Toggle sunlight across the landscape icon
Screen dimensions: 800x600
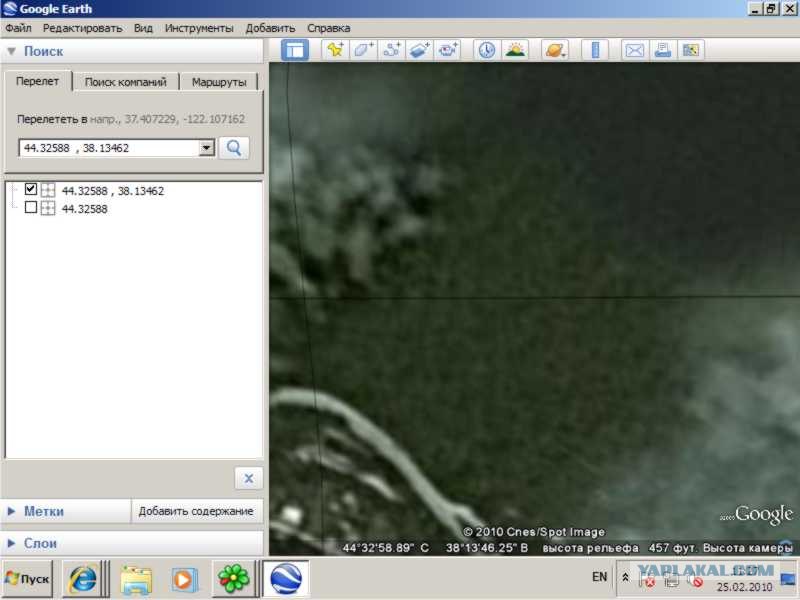[515, 50]
